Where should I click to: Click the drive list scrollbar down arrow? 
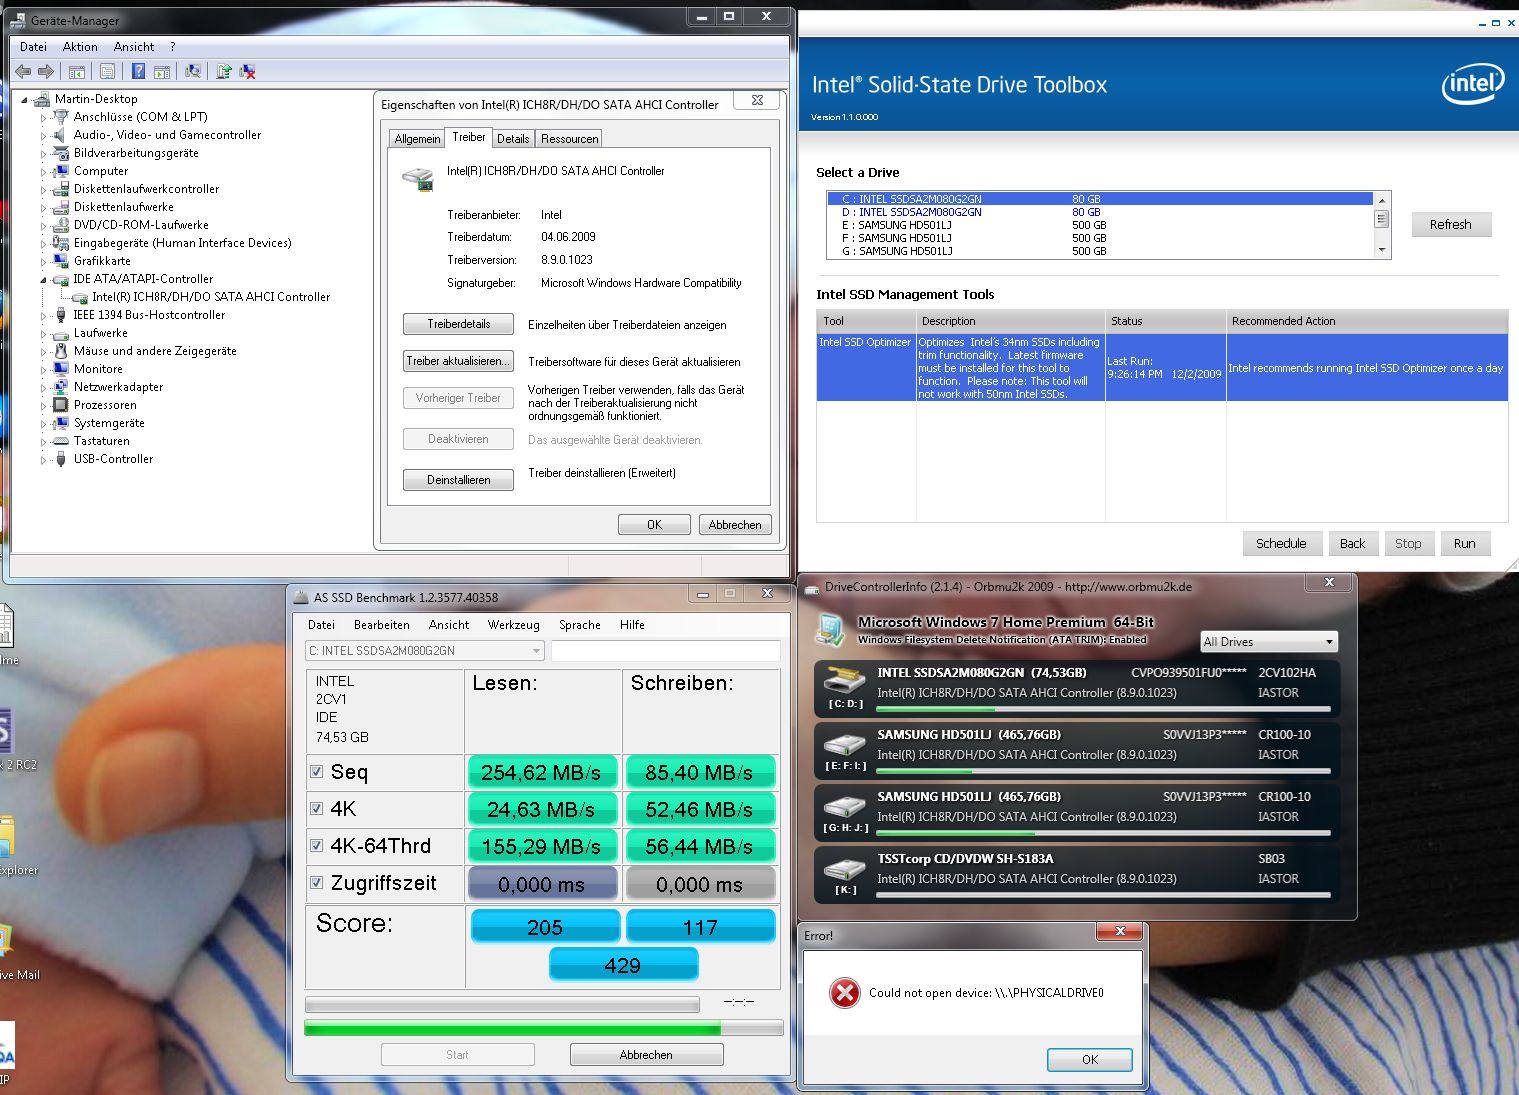click(1382, 251)
